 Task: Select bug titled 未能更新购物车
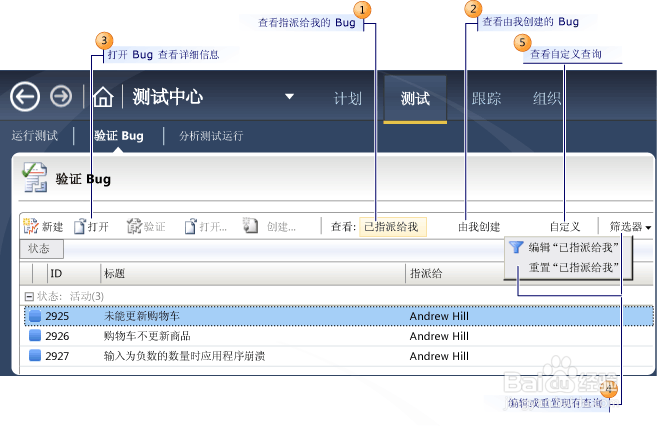click(142, 316)
